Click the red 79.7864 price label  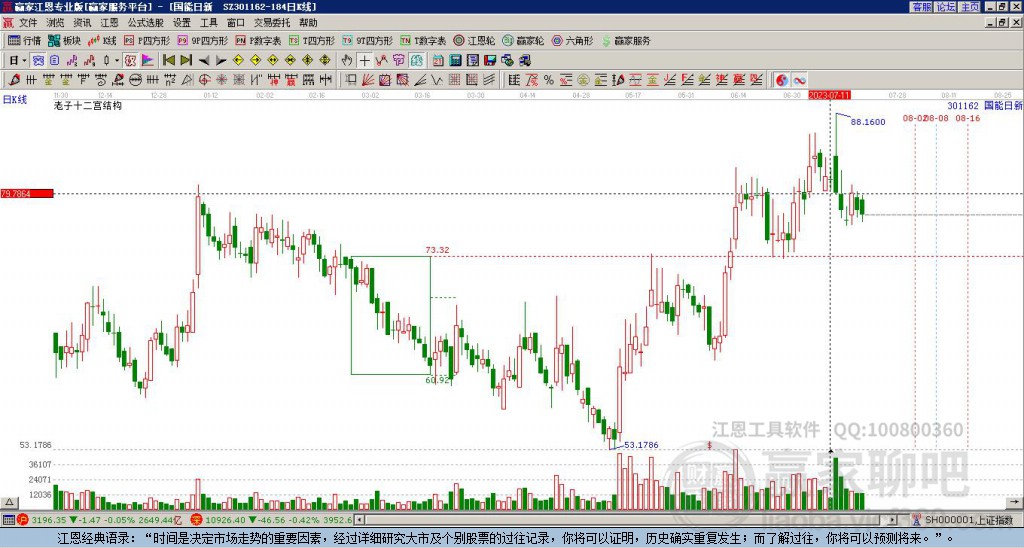pyautogui.click(x=27, y=194)
